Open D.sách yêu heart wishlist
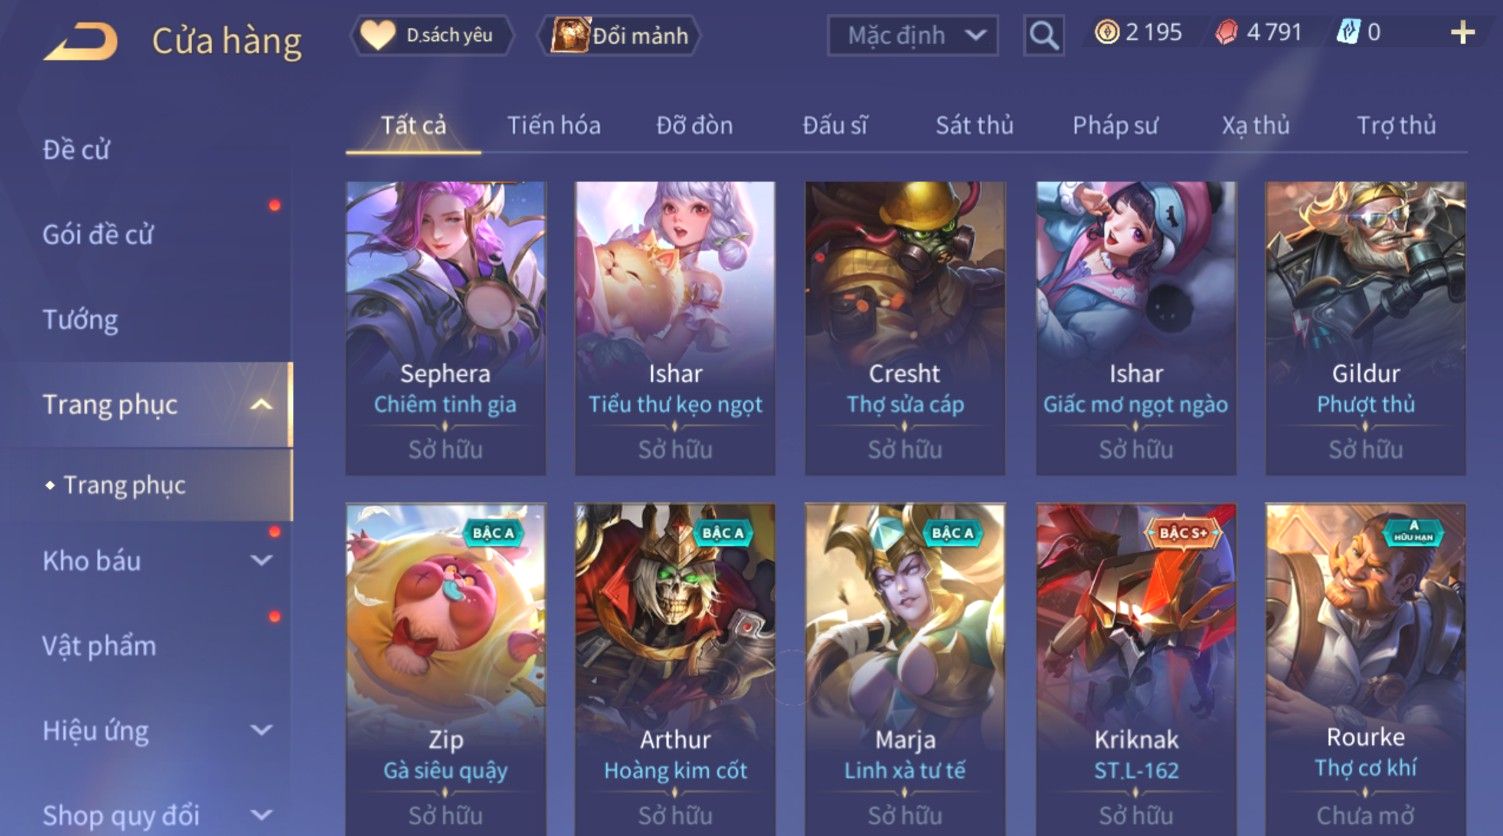 pos(432,35)
